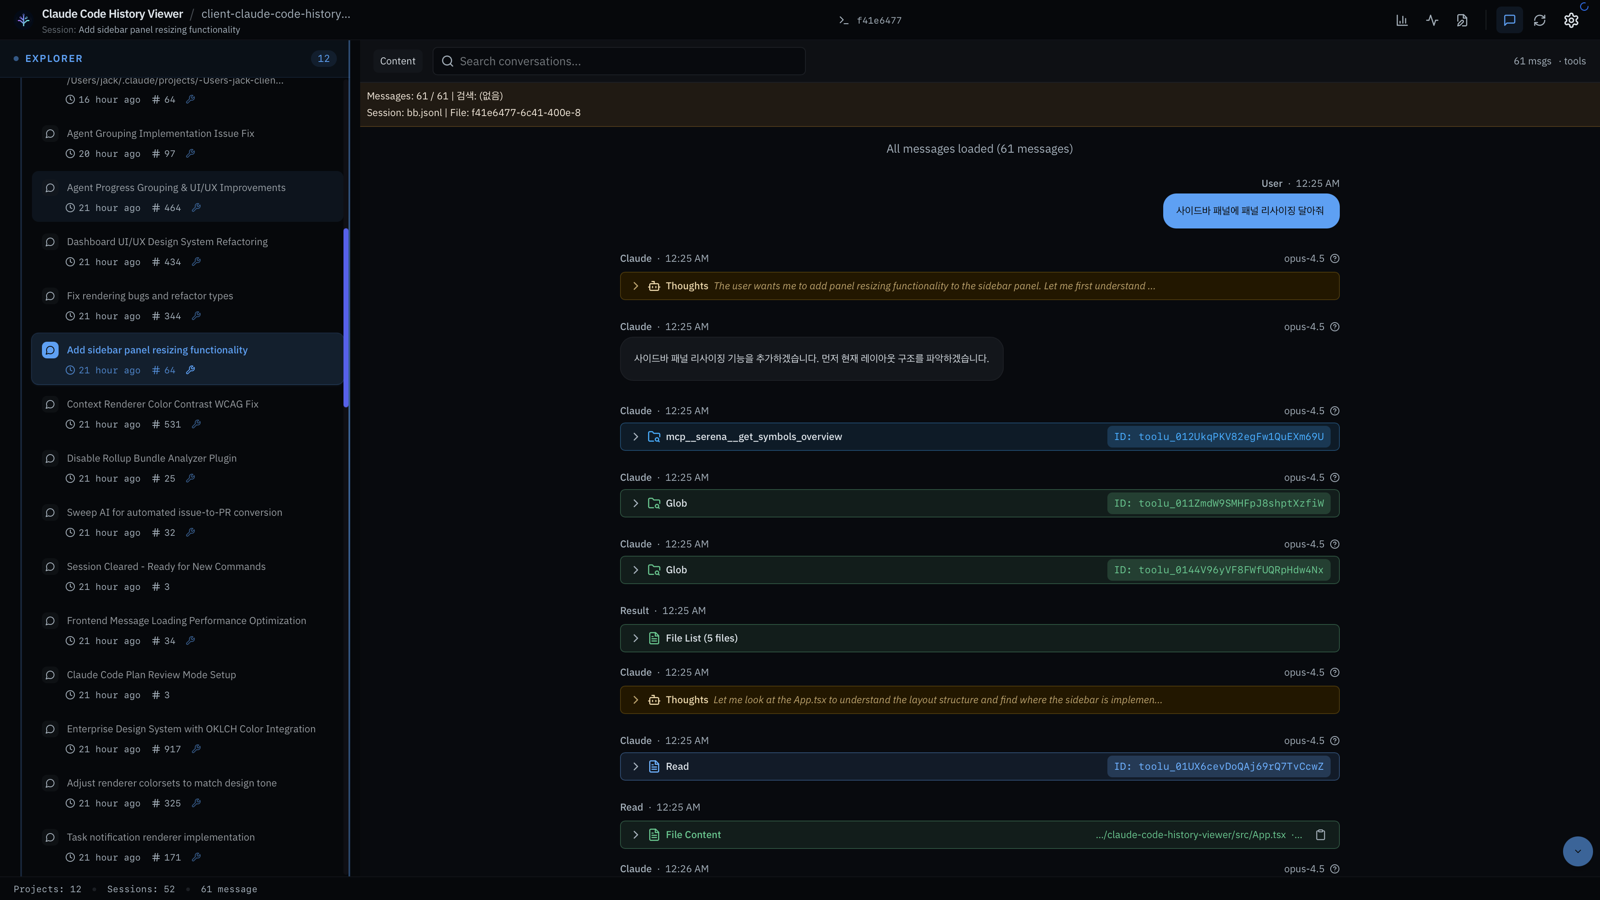1600x900 pixels.
Task: Click the search magnifier icon
Action: pyautogui.click(x=448, y=61)
